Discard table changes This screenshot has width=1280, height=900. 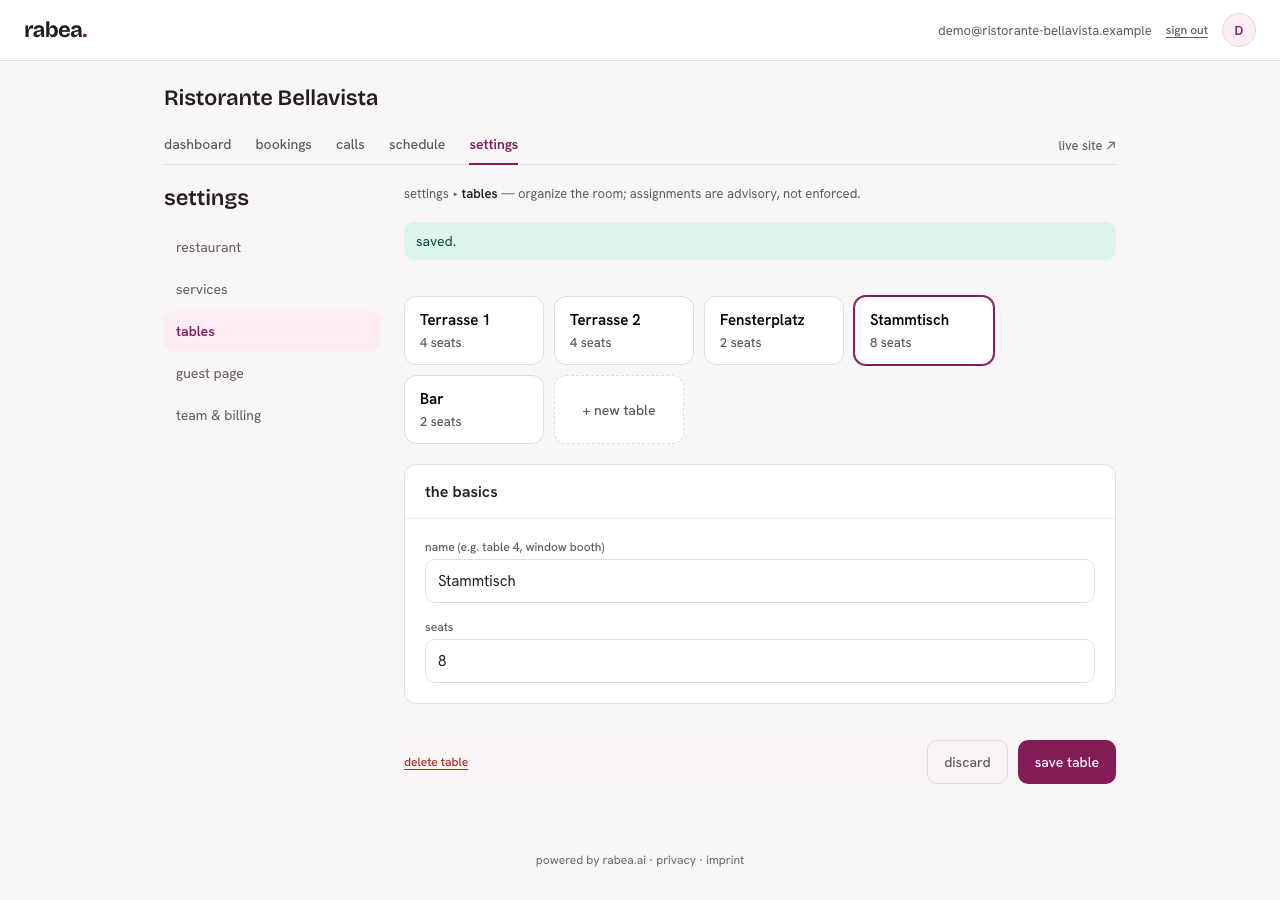pyautogui.click(x=967, y=762)
